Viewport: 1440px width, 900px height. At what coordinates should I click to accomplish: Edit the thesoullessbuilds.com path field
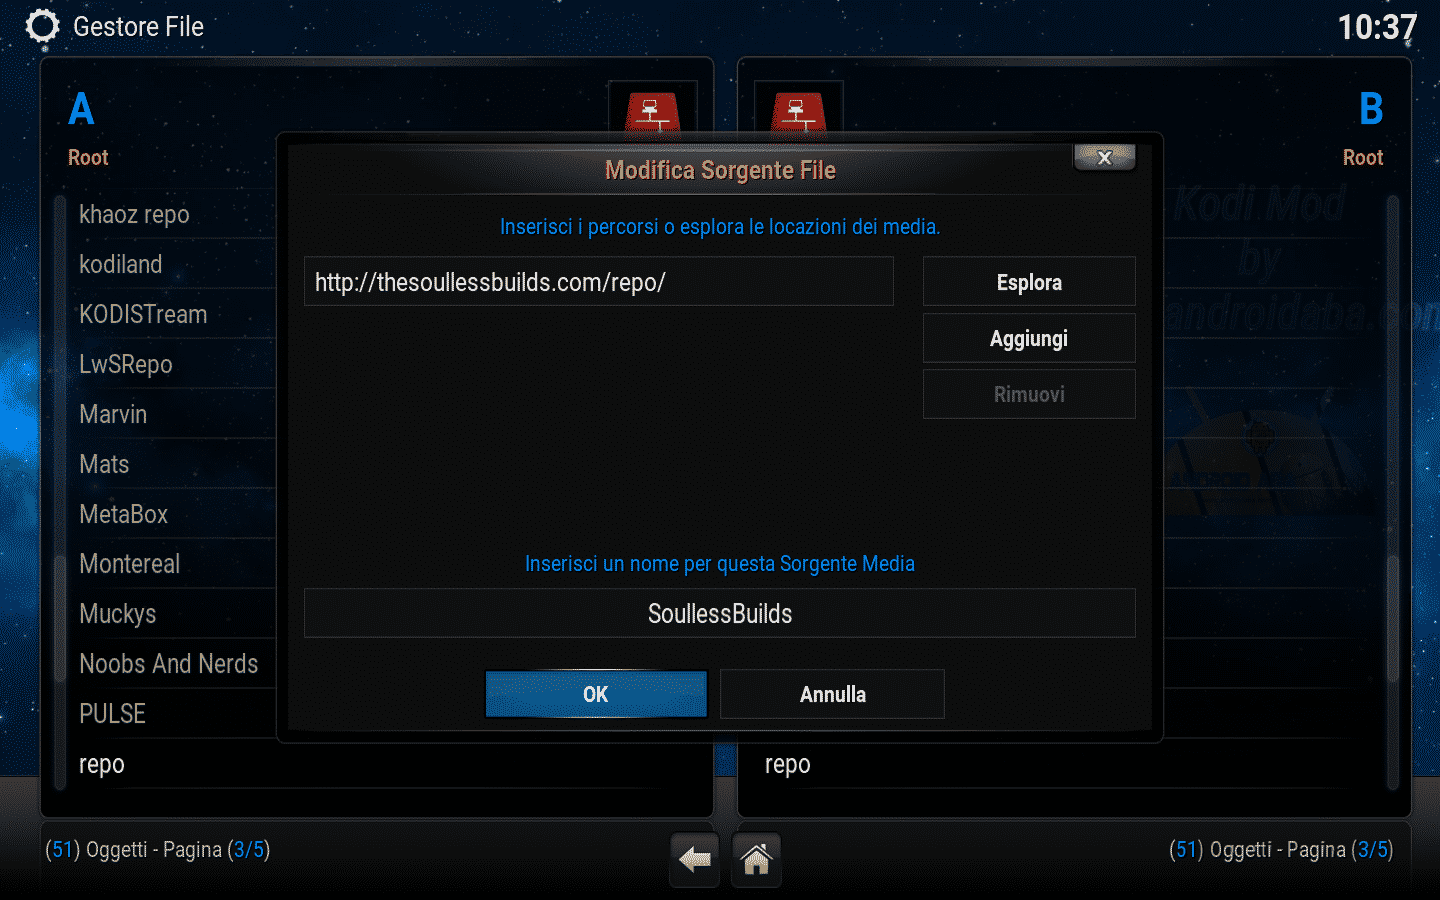pos(599,282)
